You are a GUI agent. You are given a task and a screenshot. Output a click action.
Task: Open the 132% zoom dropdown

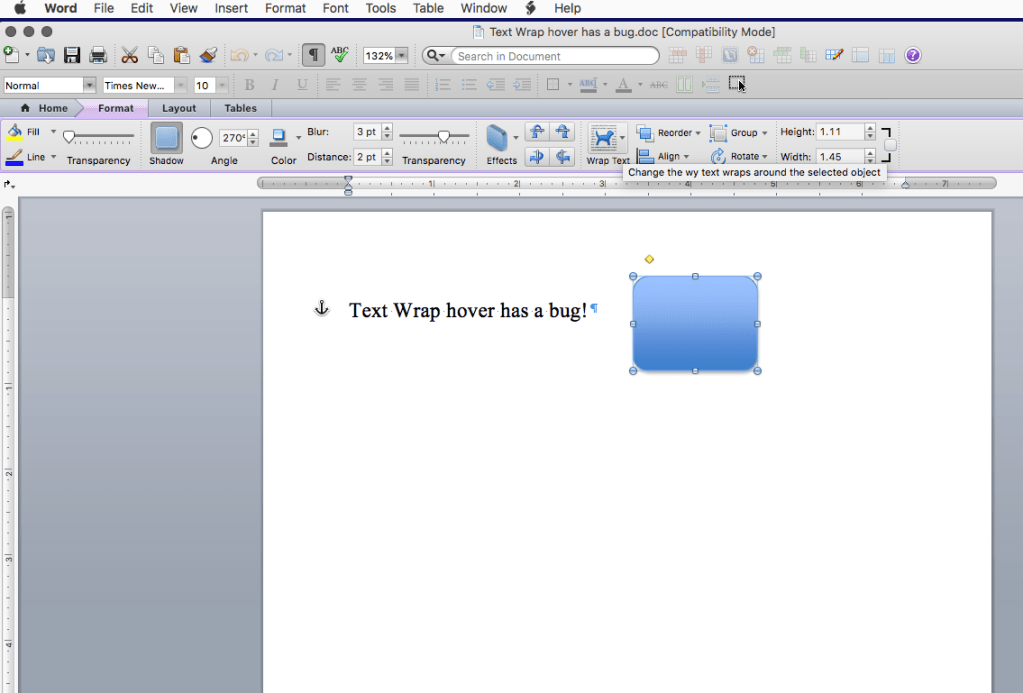401,56
